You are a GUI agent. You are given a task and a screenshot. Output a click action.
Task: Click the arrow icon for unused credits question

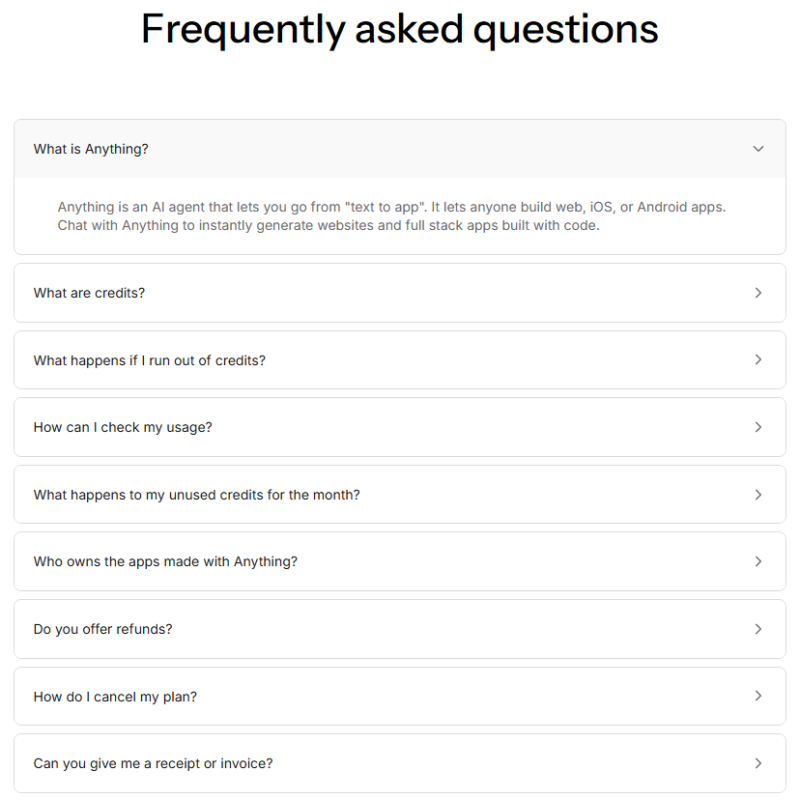[758, 495]
